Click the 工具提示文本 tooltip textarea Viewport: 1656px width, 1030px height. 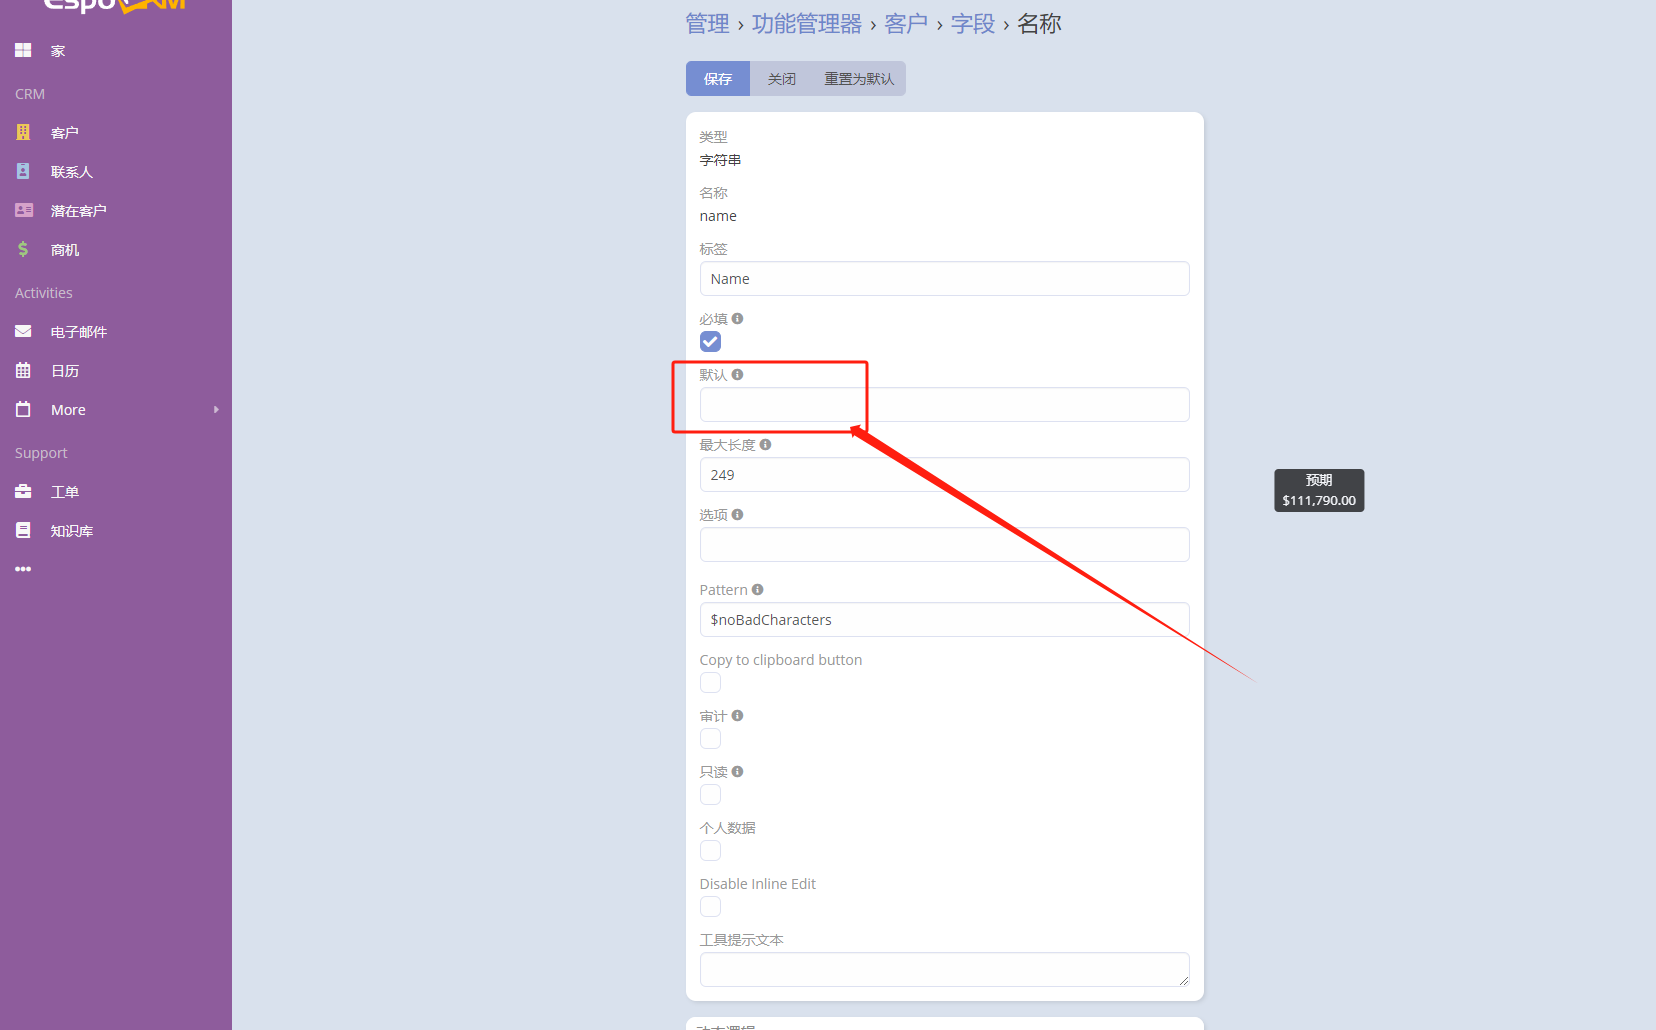945,969
